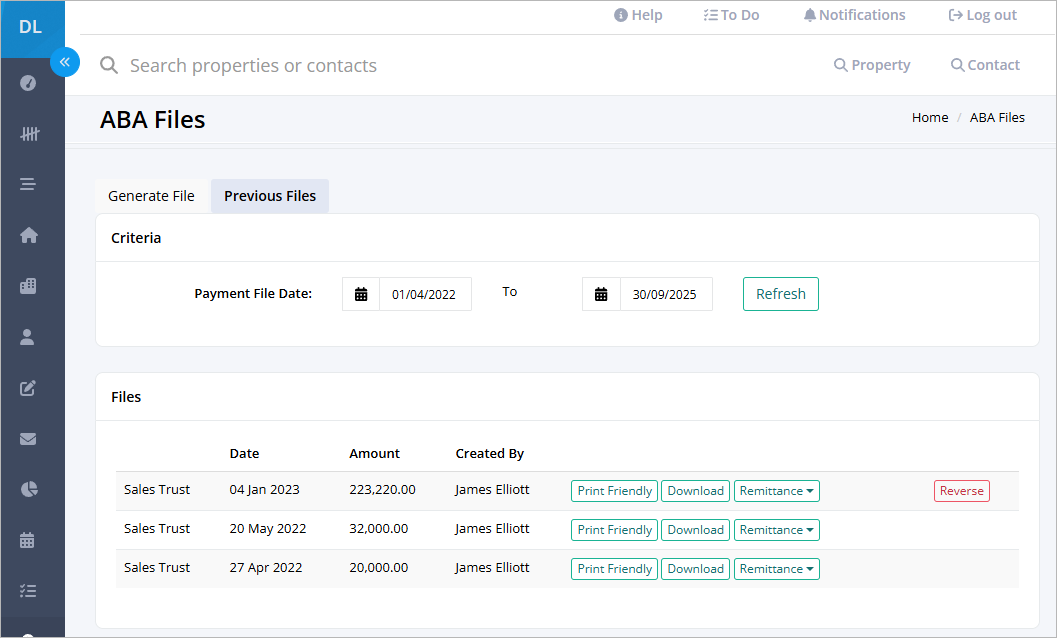Image resolution: width=1057 pixels, height=638 pixels.
Task: Open the dashboard gauge icon in sidebar
Action: (x=28, y=83)
